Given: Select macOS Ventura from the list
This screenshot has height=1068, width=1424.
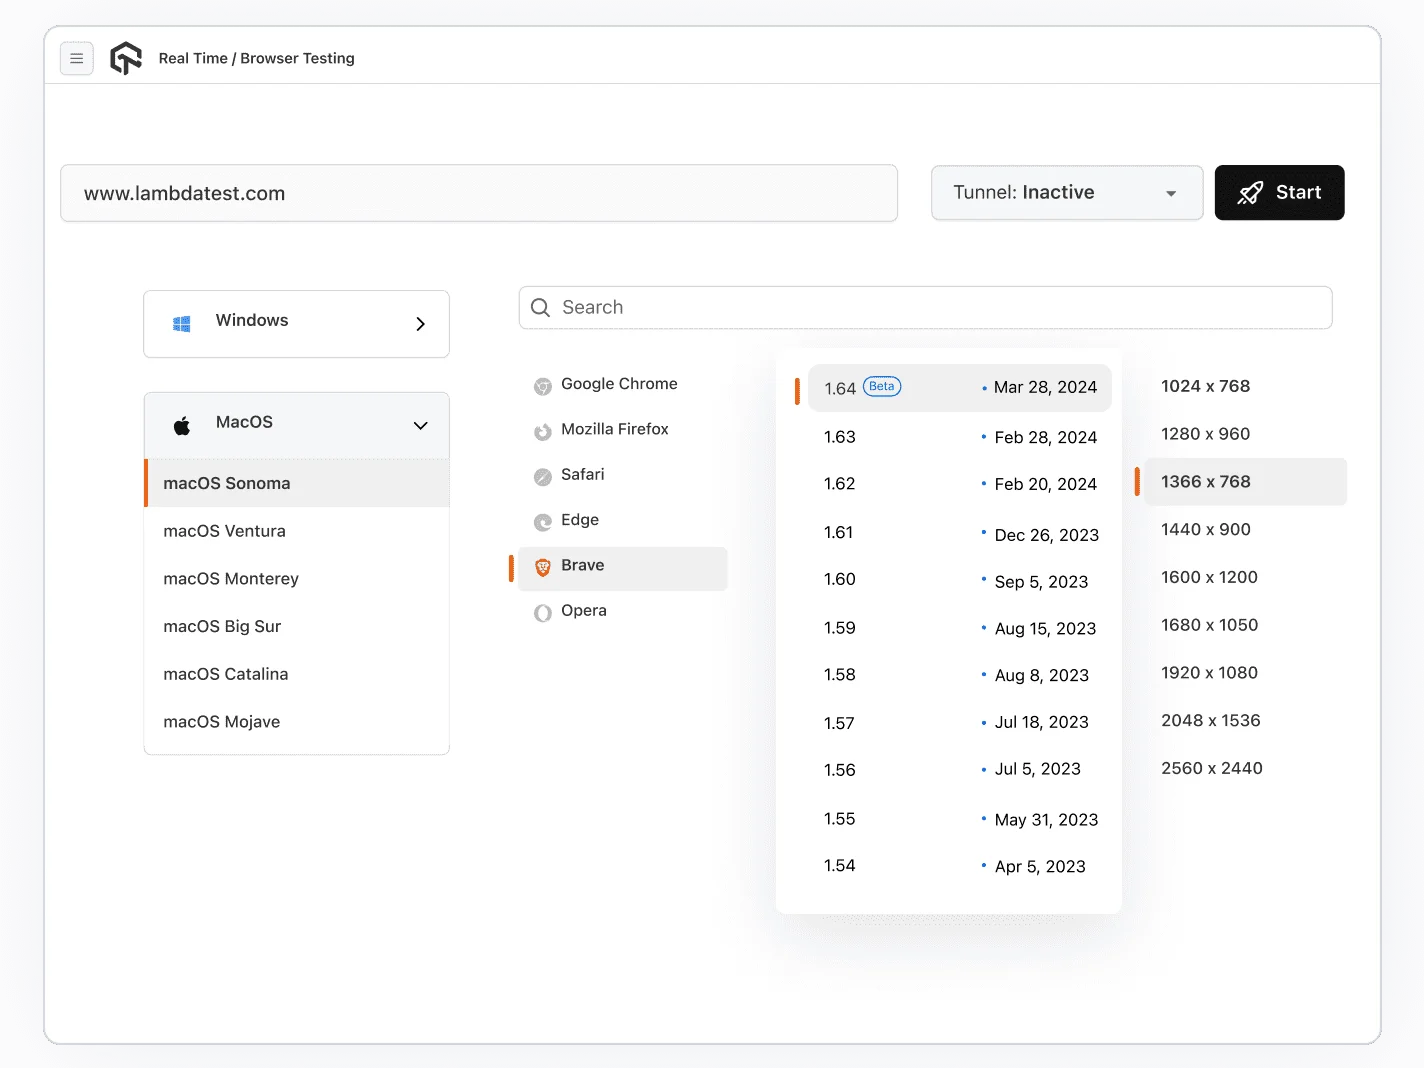Looking at the screenshot, I should point(225,531).
